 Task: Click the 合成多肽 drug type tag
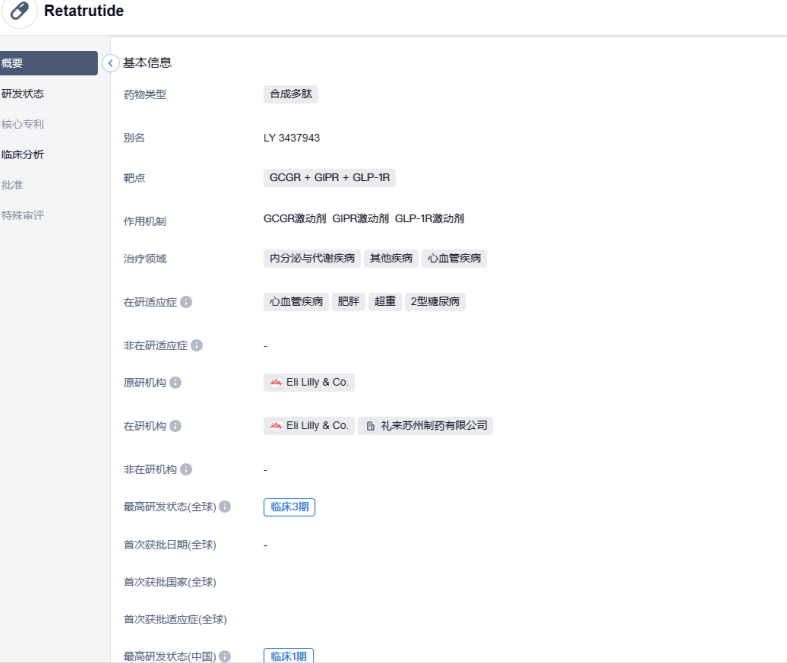coord(290,94)
